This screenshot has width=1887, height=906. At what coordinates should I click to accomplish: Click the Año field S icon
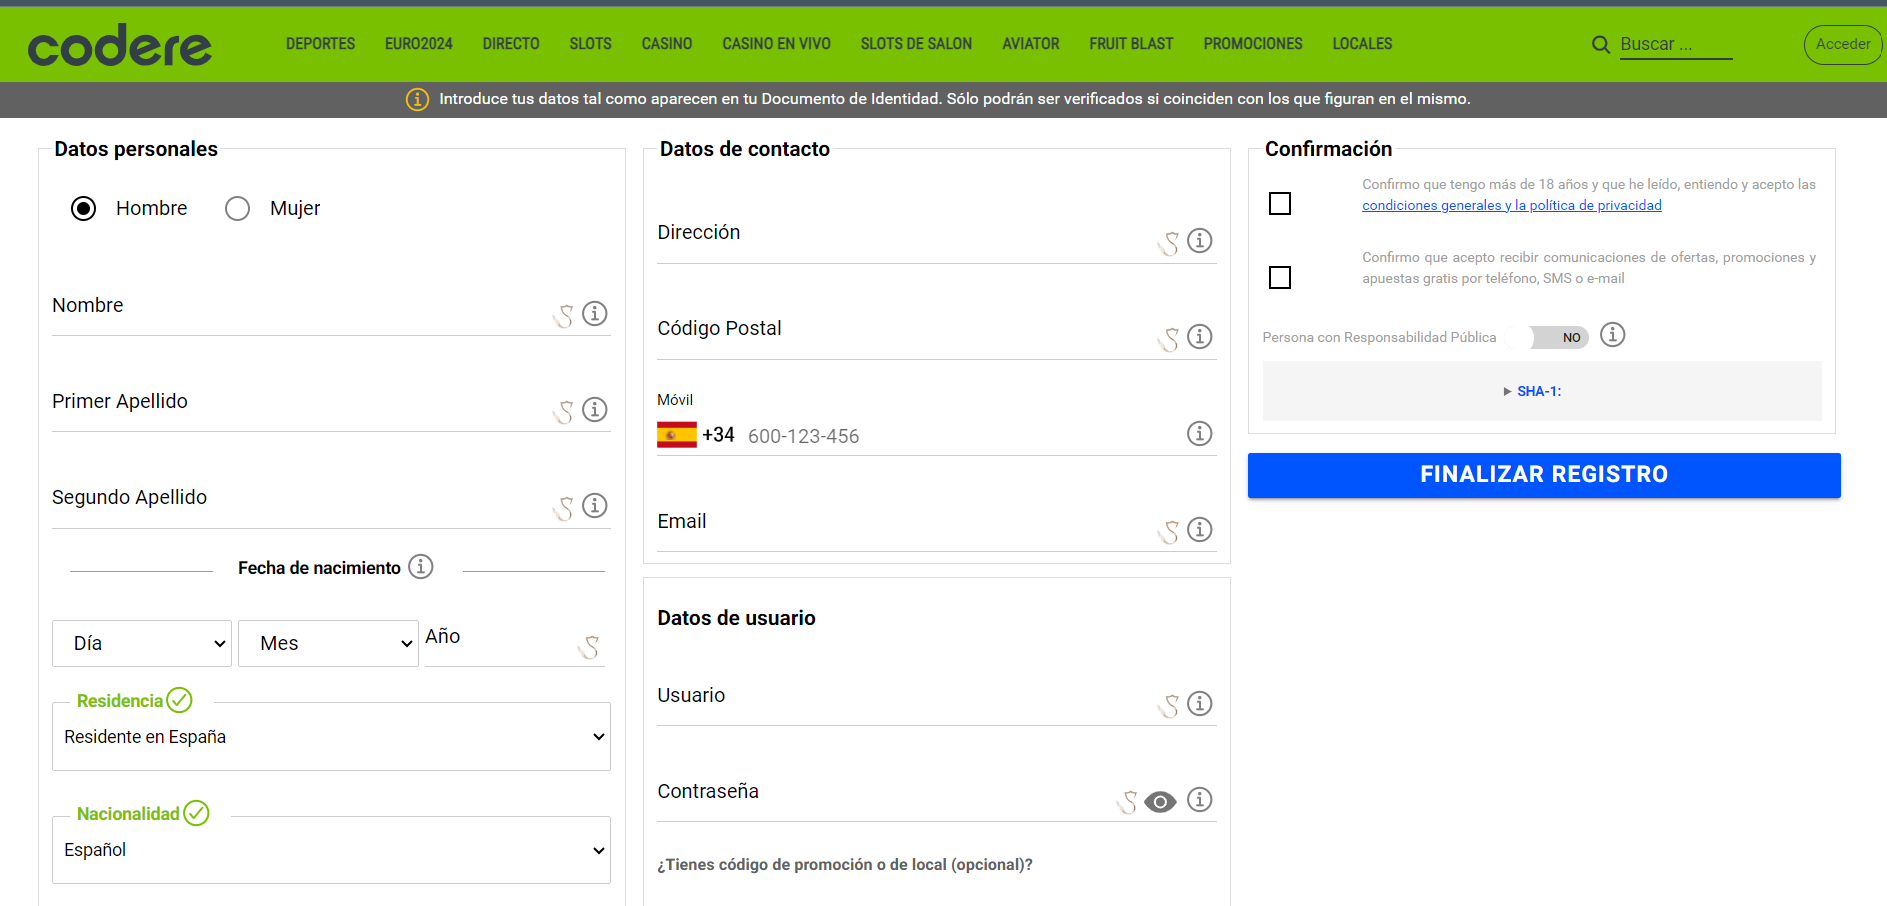(x=589, y=648)
